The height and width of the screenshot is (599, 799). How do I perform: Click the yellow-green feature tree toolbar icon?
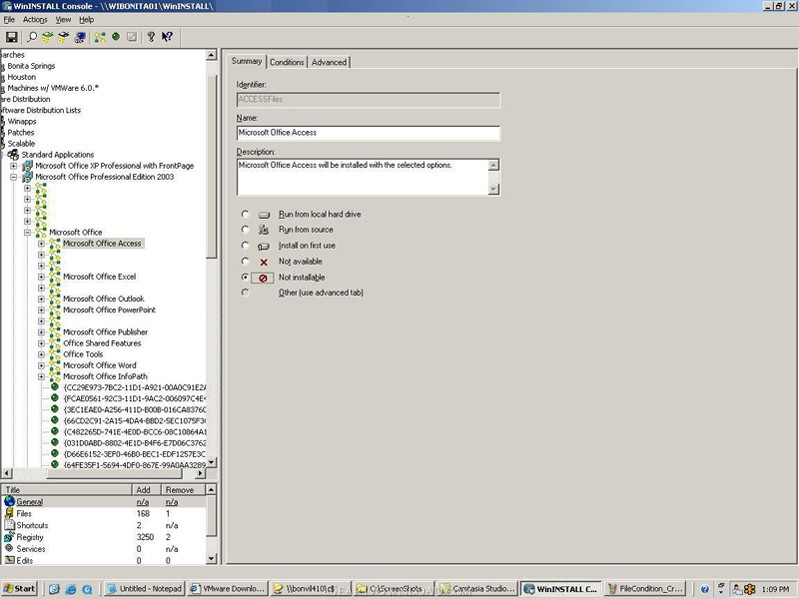tap(100, 37)
